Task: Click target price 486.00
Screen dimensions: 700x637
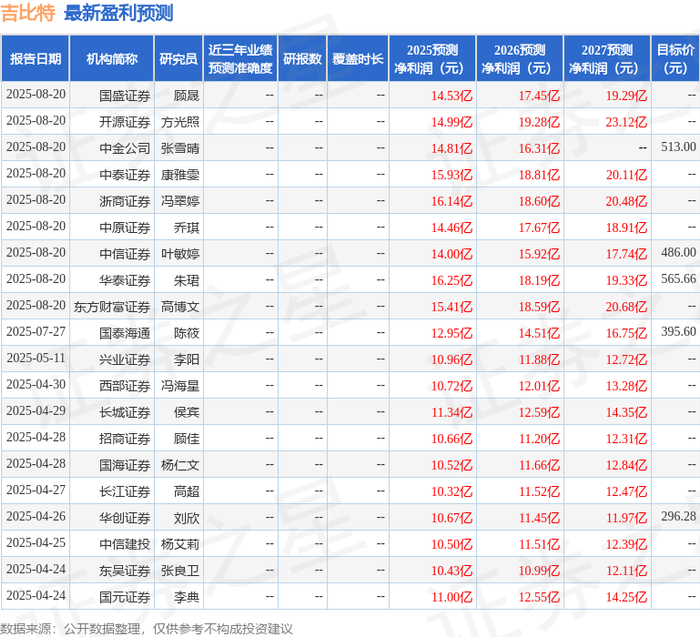Action: [679, 253]
